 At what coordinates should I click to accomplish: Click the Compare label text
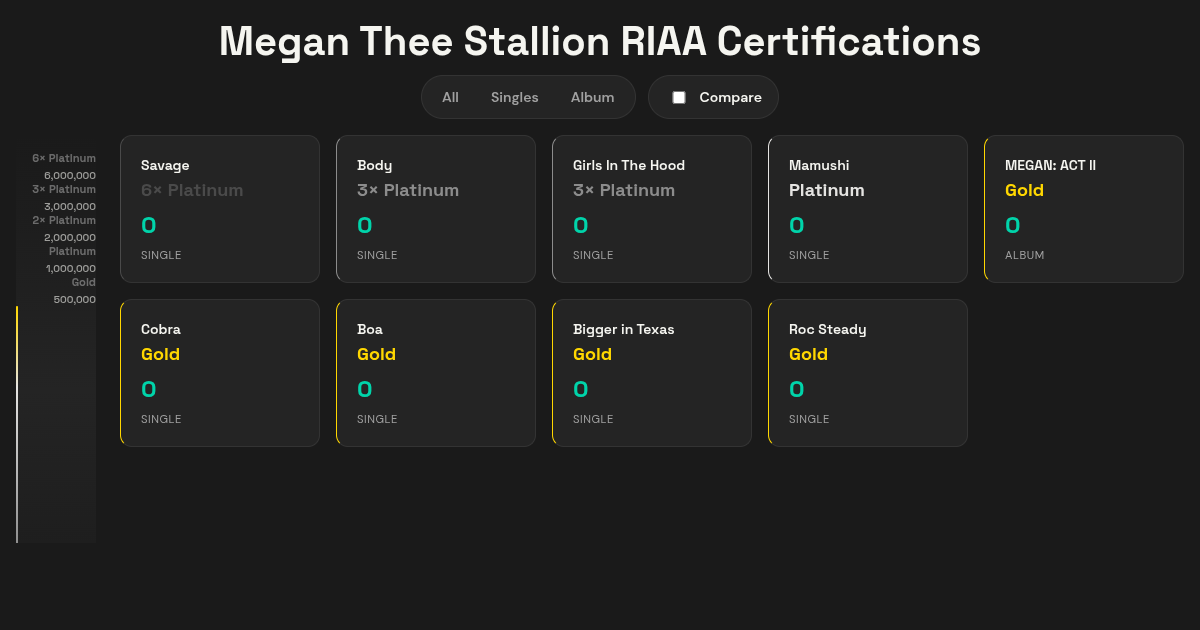(x=730, y=97)
